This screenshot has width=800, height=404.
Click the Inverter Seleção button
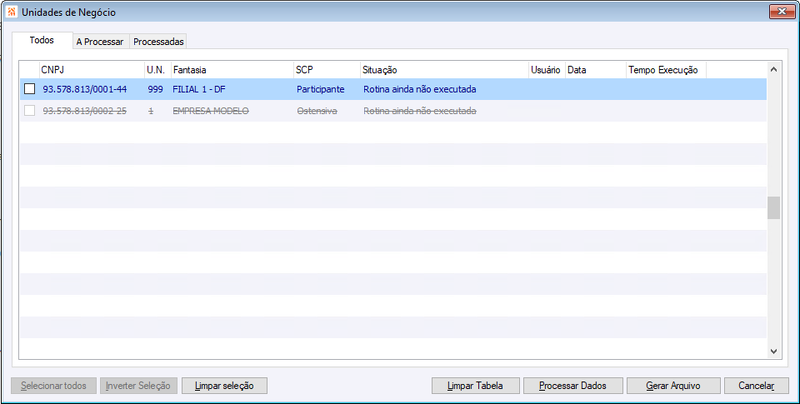(x=138, y=386)
